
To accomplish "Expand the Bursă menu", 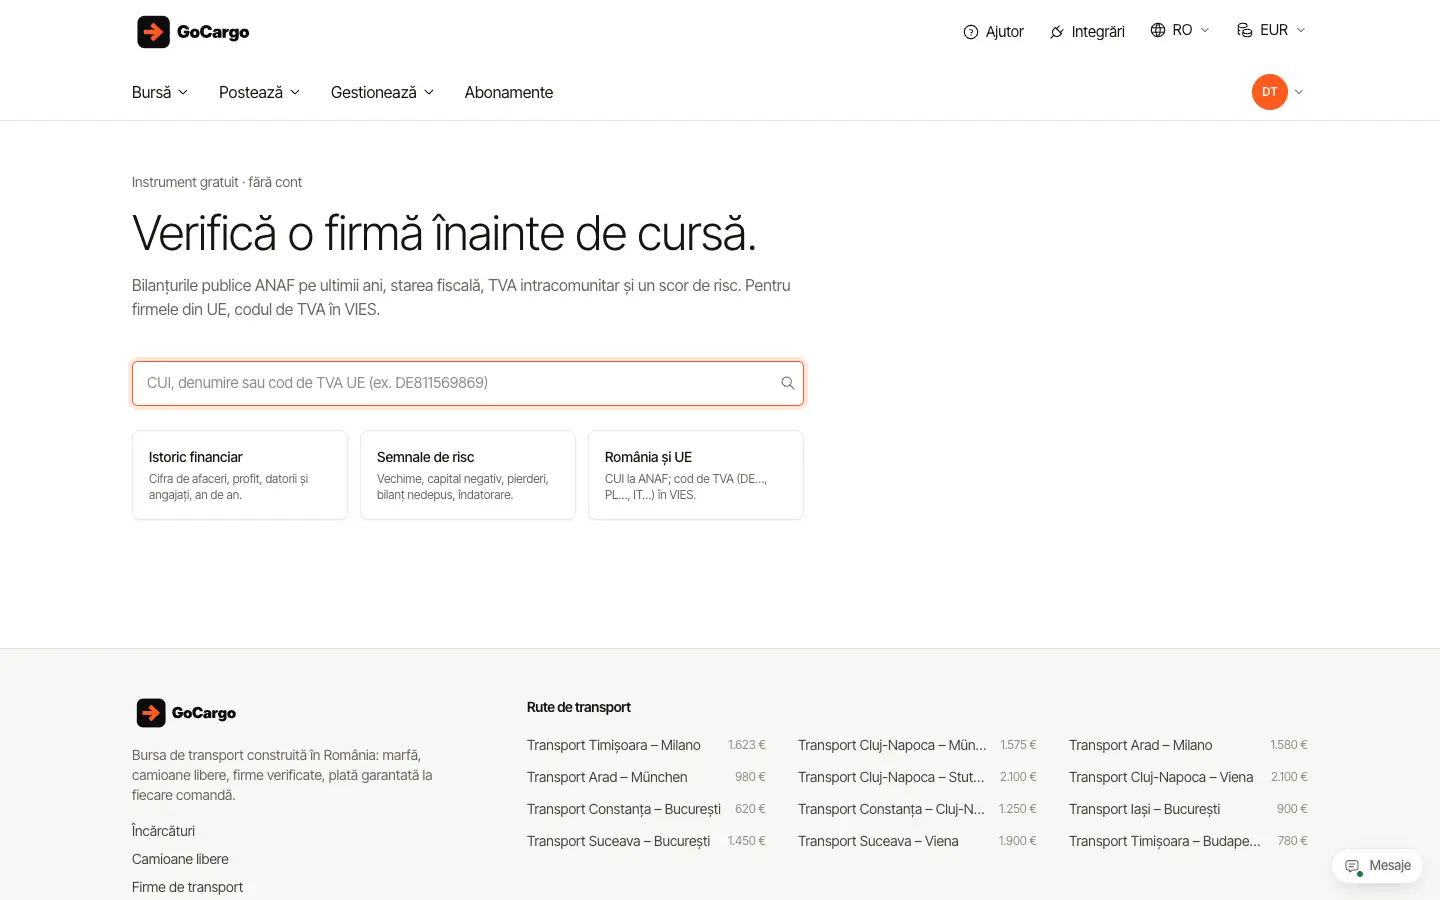I will [x=160, y=92].
